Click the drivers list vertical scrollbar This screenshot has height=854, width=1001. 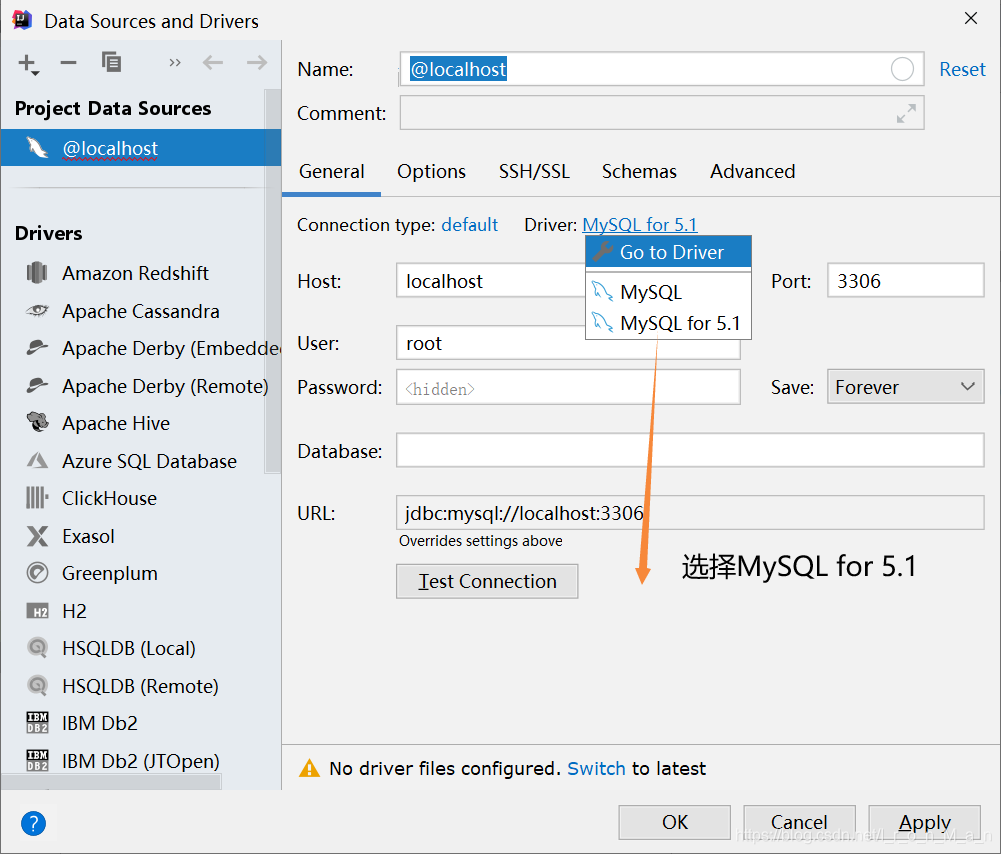tap(273, 281)
